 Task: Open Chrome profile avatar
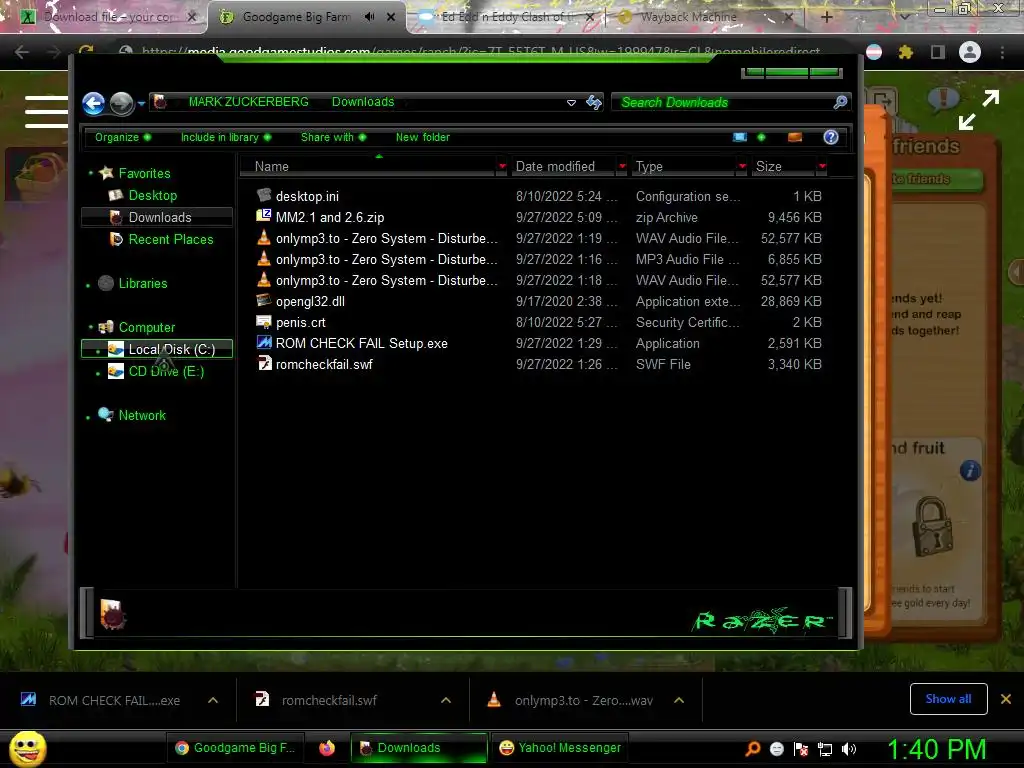pyautogui.click(x=970, y=52)
